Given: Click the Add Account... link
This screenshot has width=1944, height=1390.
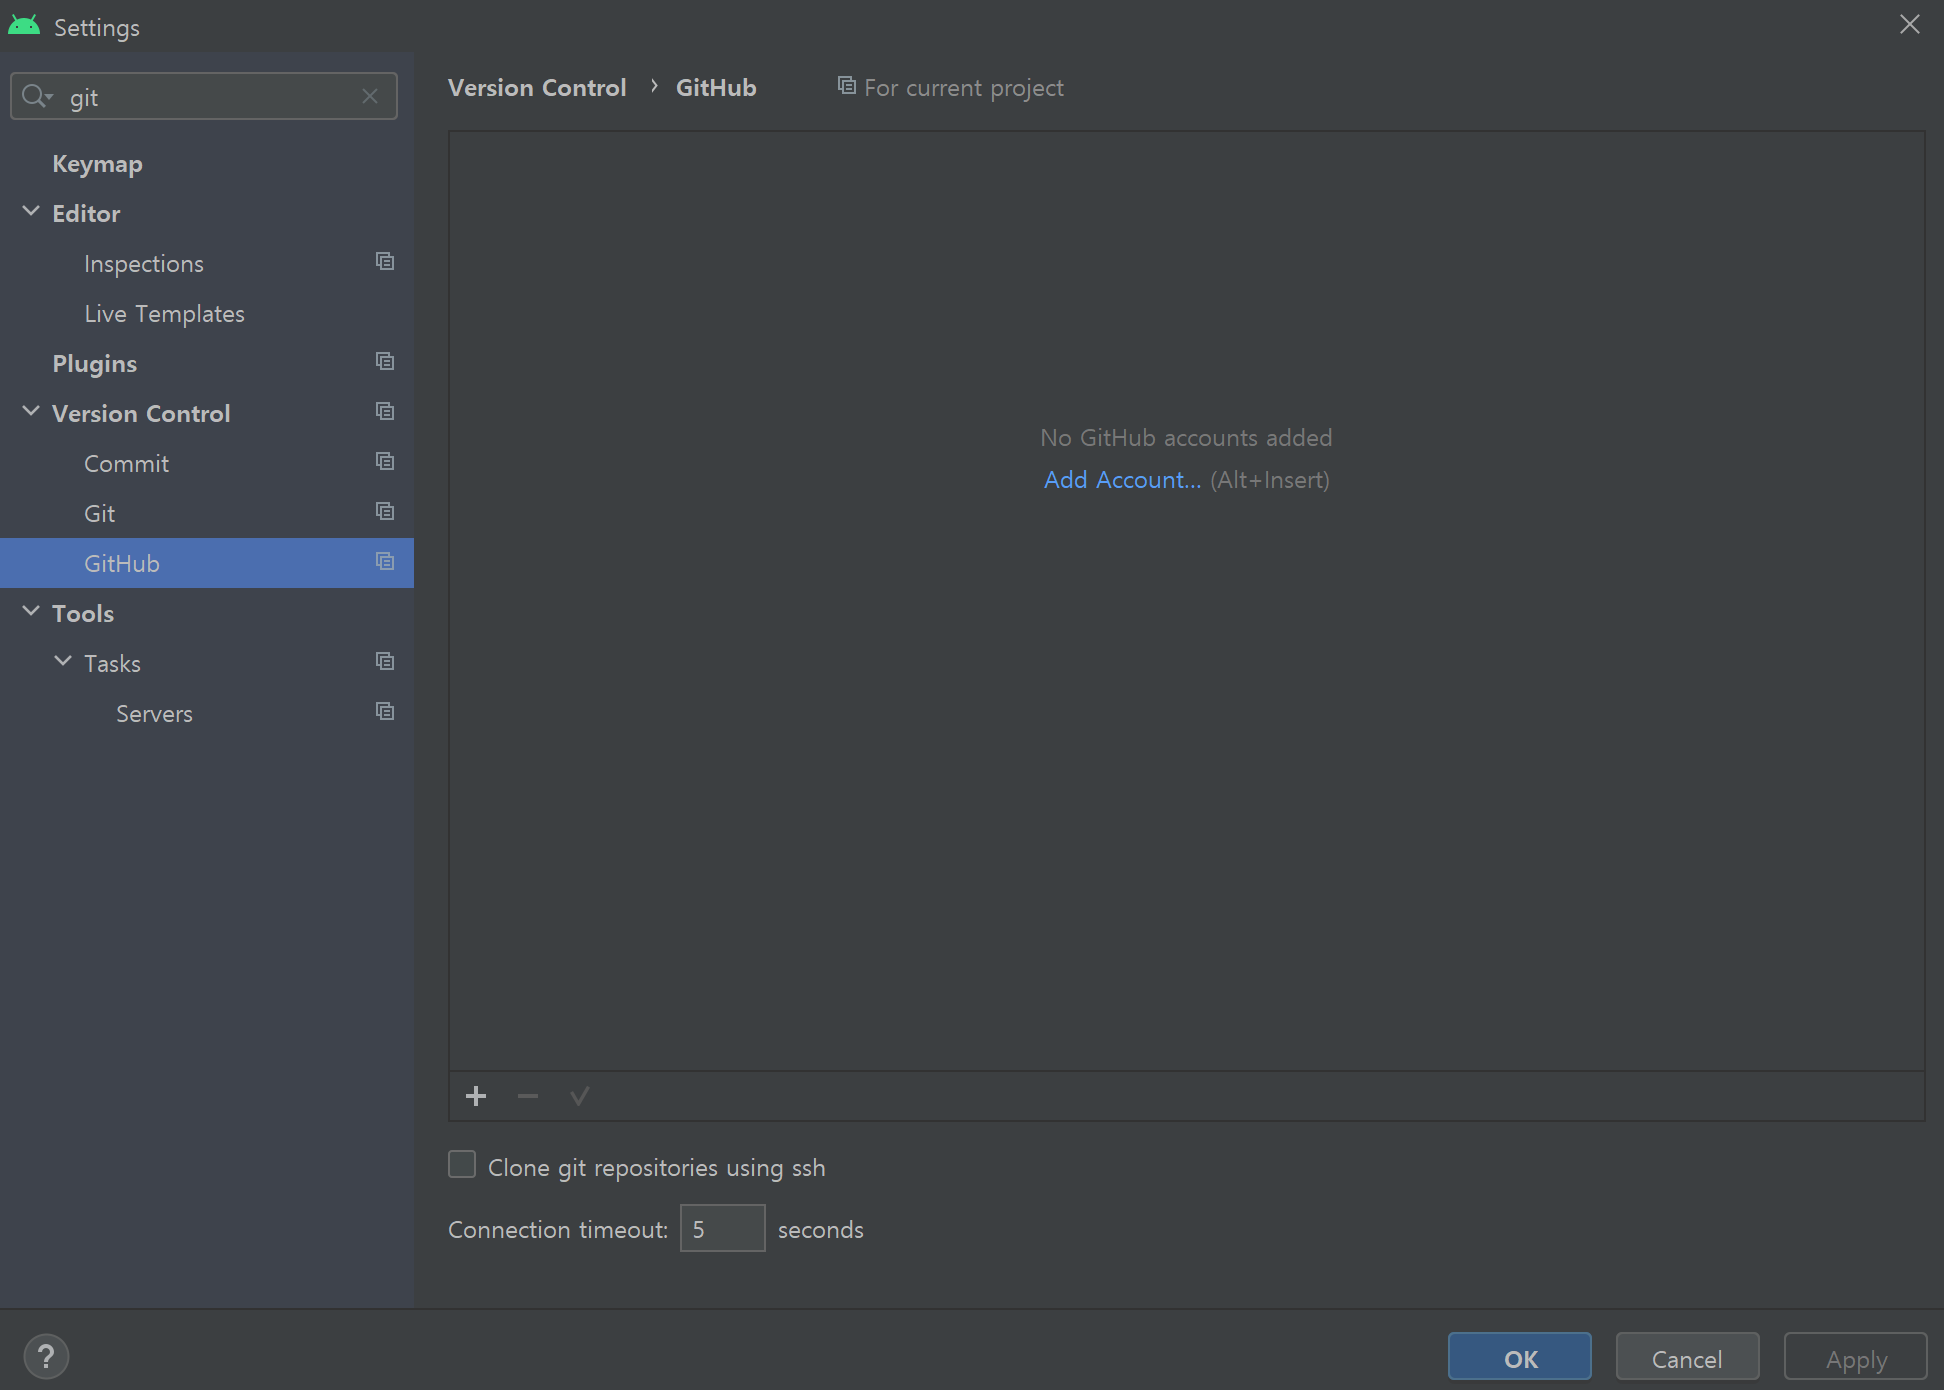Looking at the screenshot, I should point(1123,480).
